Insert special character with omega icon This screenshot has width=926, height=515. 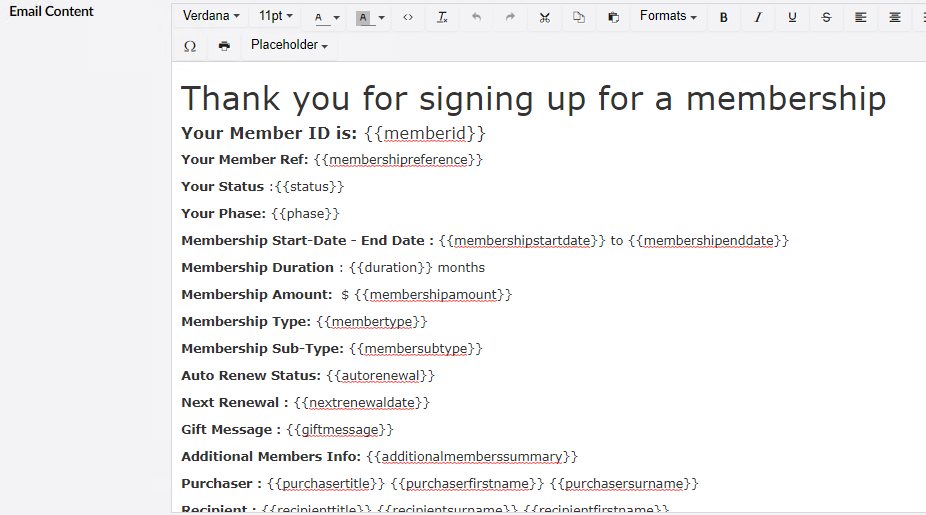click(190, 46)
